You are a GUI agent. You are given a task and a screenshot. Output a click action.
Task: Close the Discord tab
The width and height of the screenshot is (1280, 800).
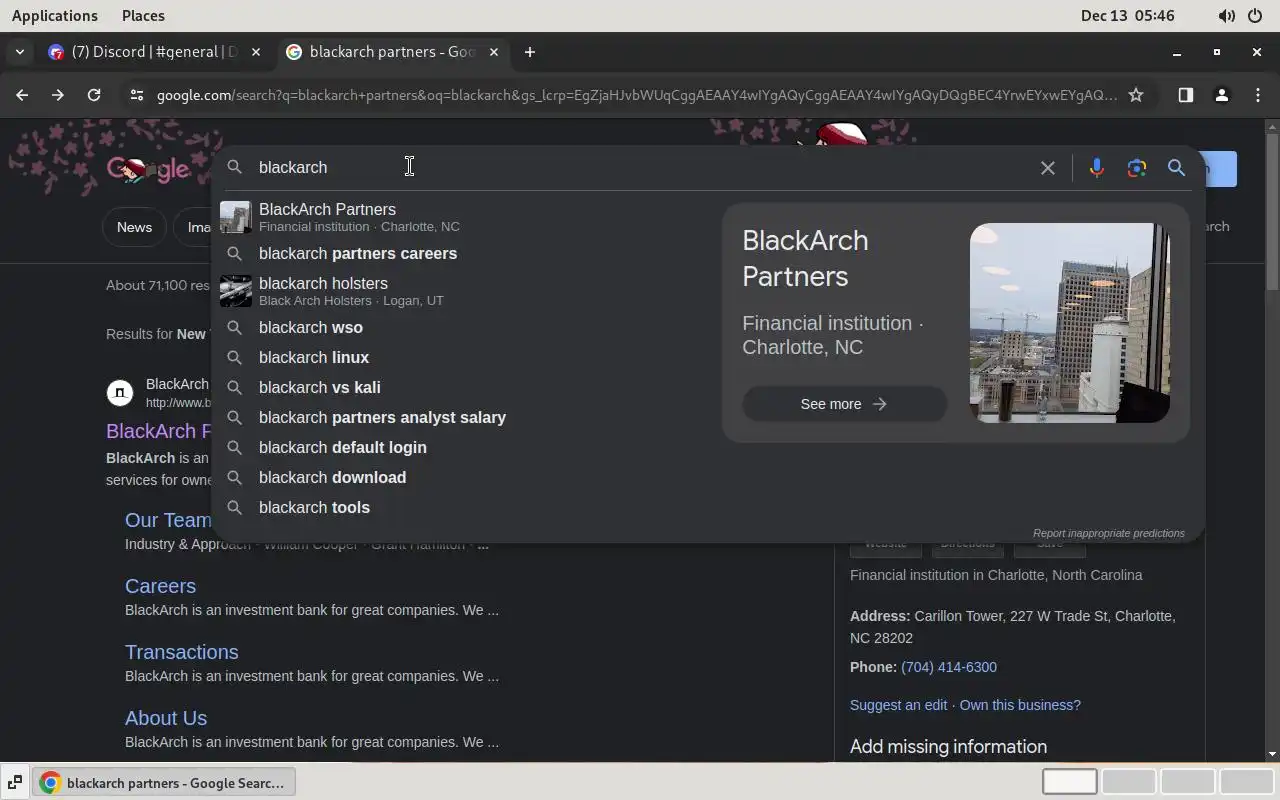(256, 52)
